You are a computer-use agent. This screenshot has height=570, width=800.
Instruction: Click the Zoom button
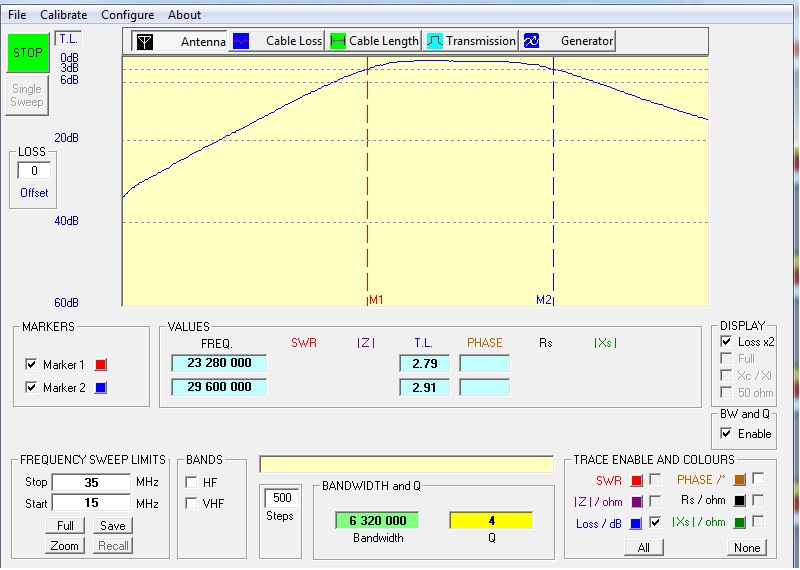coord(64,546)
